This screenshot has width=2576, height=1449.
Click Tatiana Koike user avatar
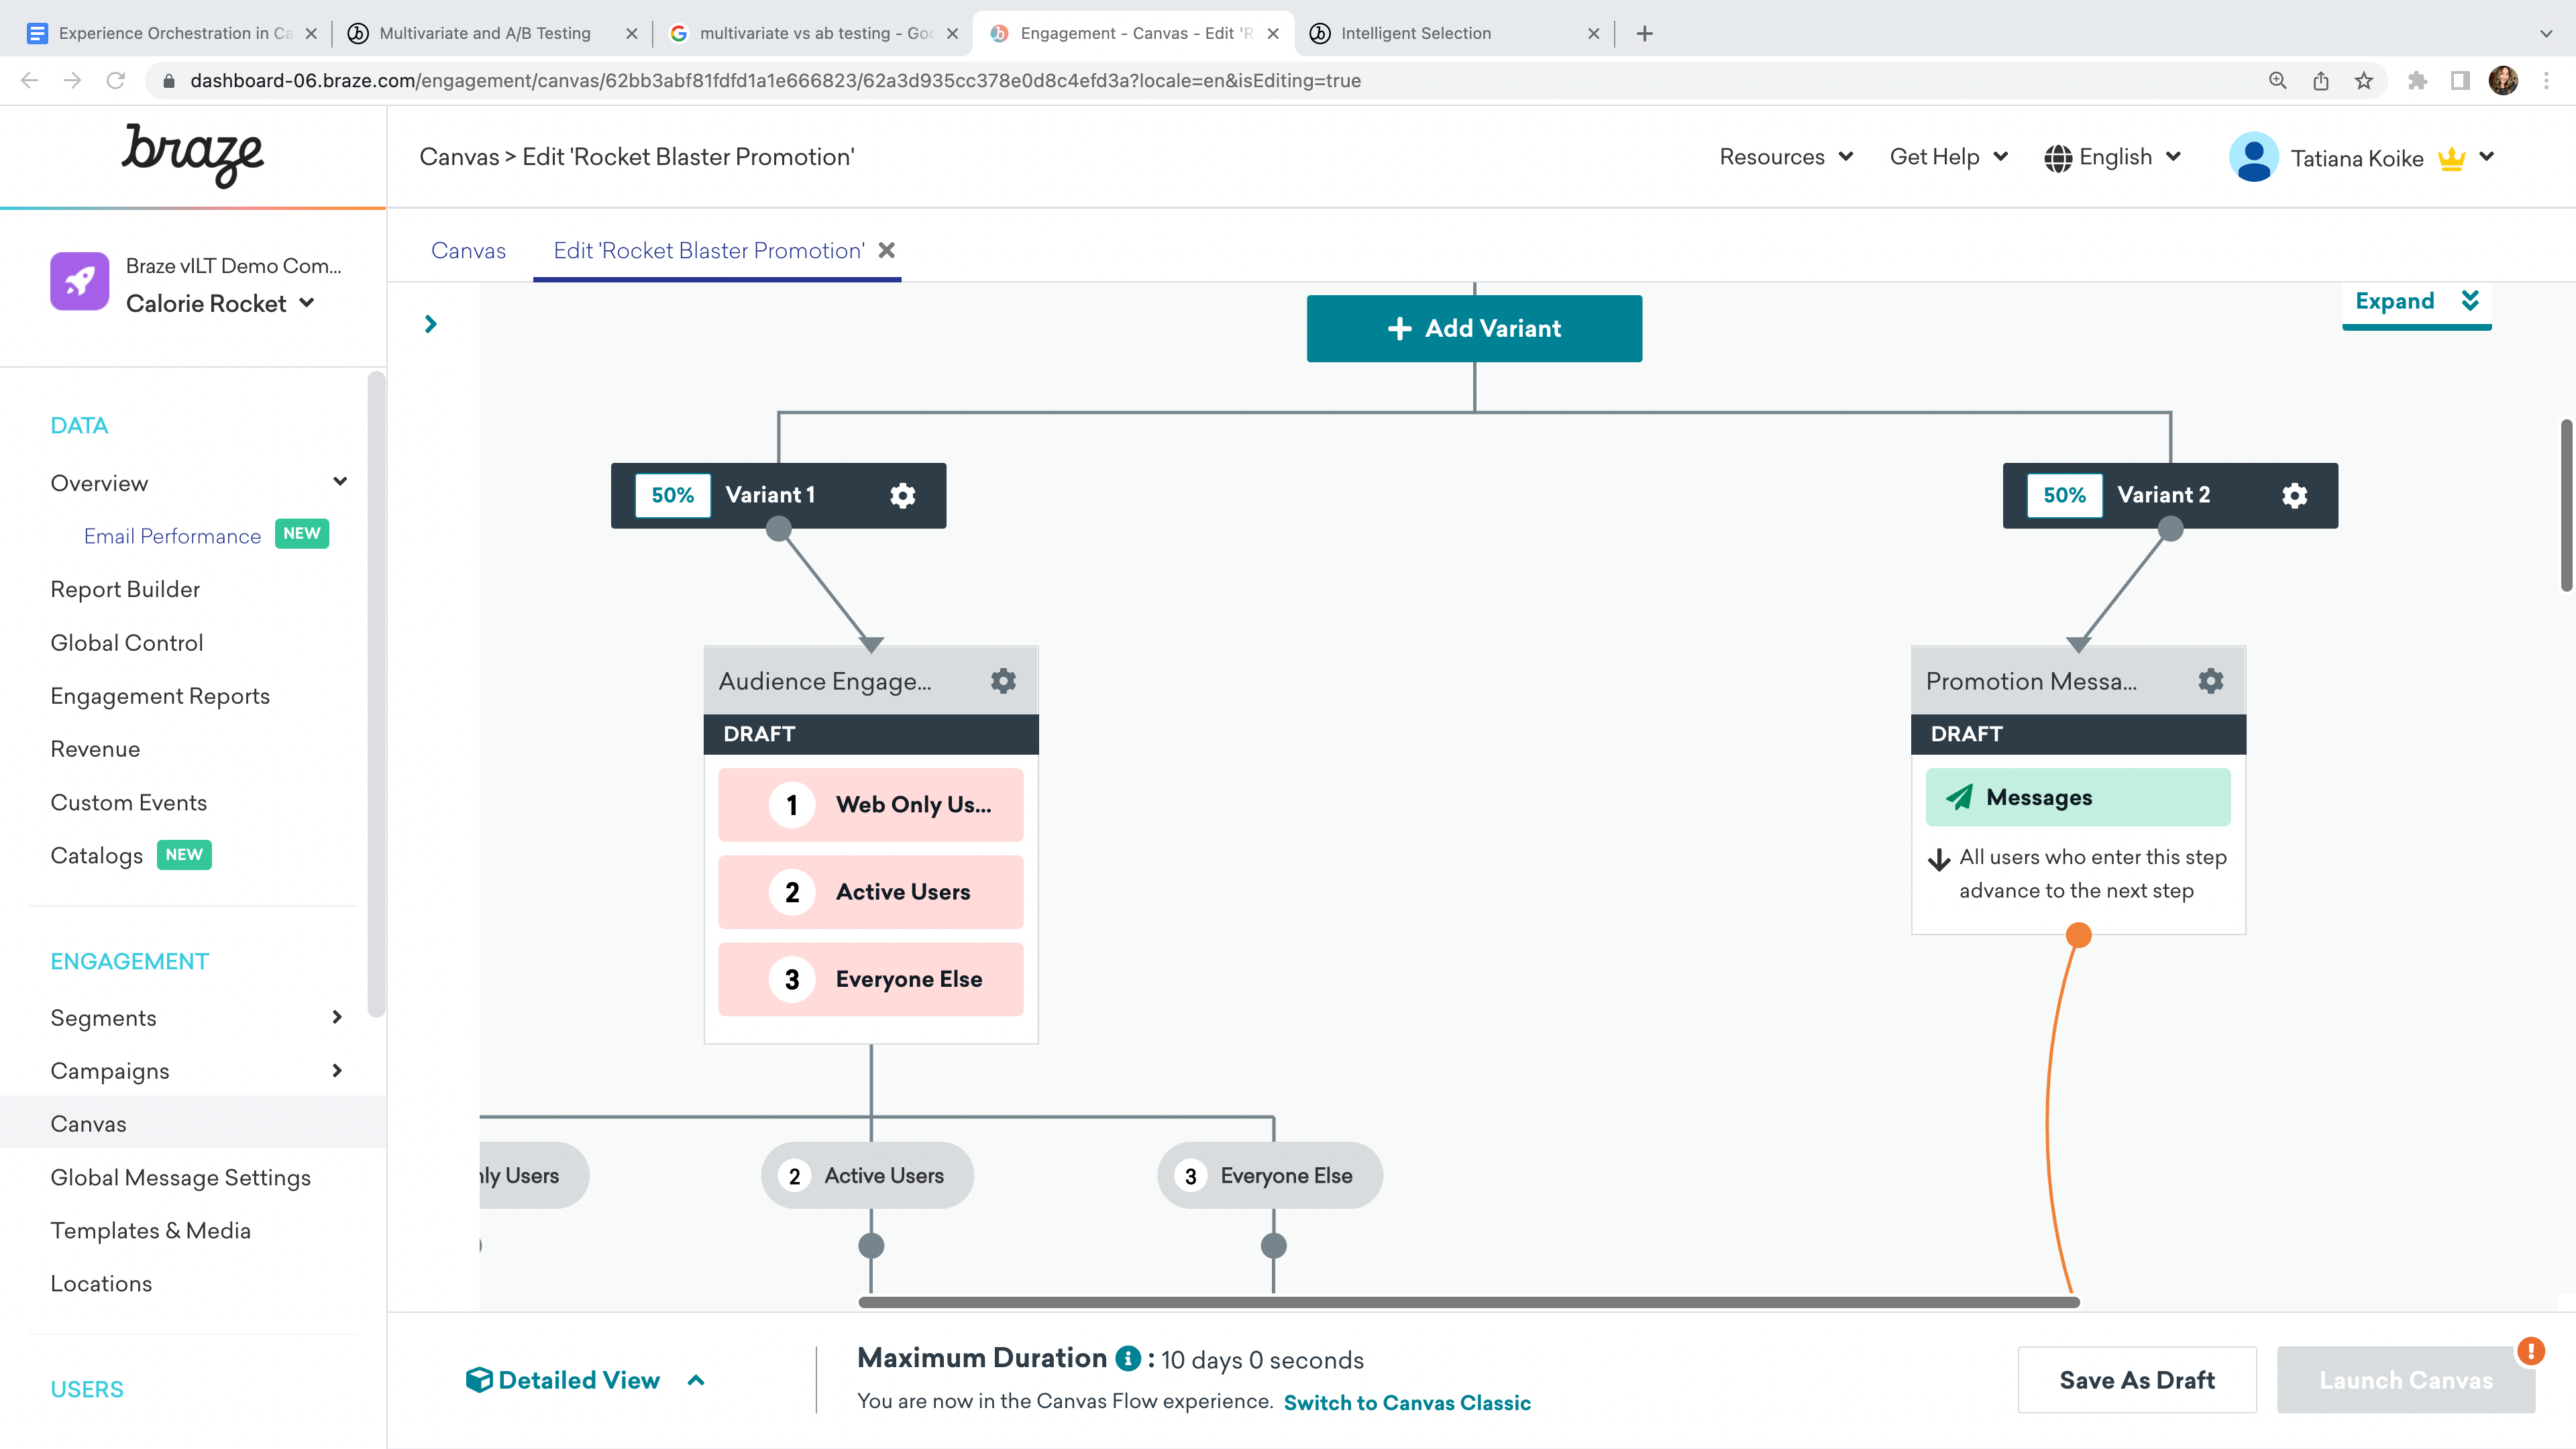pos(2253,157)
